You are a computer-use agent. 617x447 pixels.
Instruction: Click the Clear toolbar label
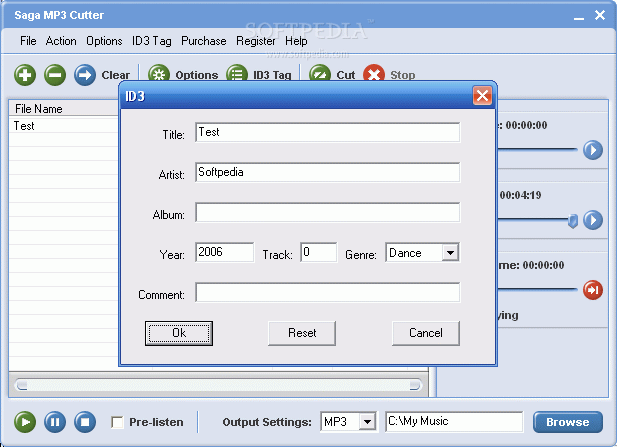(115, 75)
